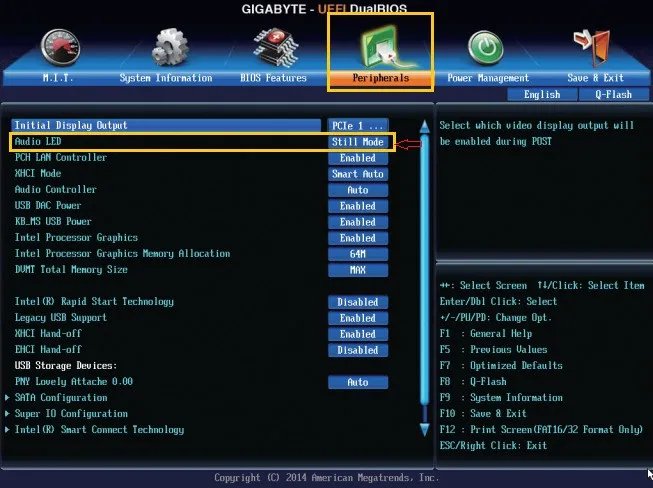This screenshot has width=653, height=488.
Task: Open DVMT Total Memory Size MAX value
Action: pyautogui.click(x=358, y=270)
